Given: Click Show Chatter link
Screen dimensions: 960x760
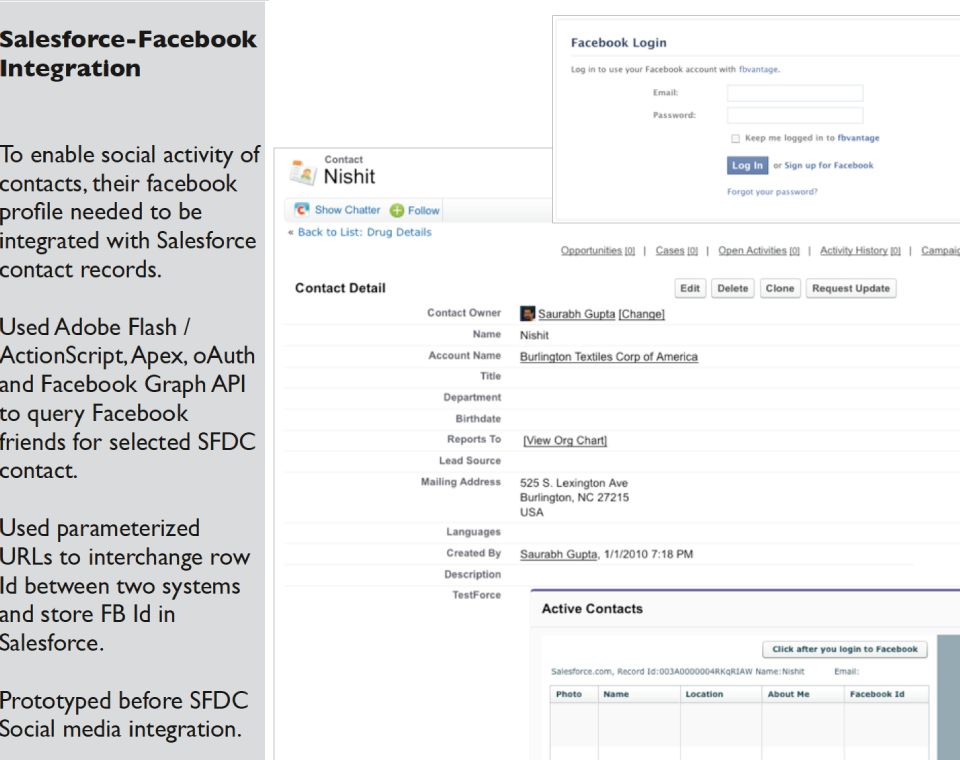Looking at the screenshot, I should point(348,210).
